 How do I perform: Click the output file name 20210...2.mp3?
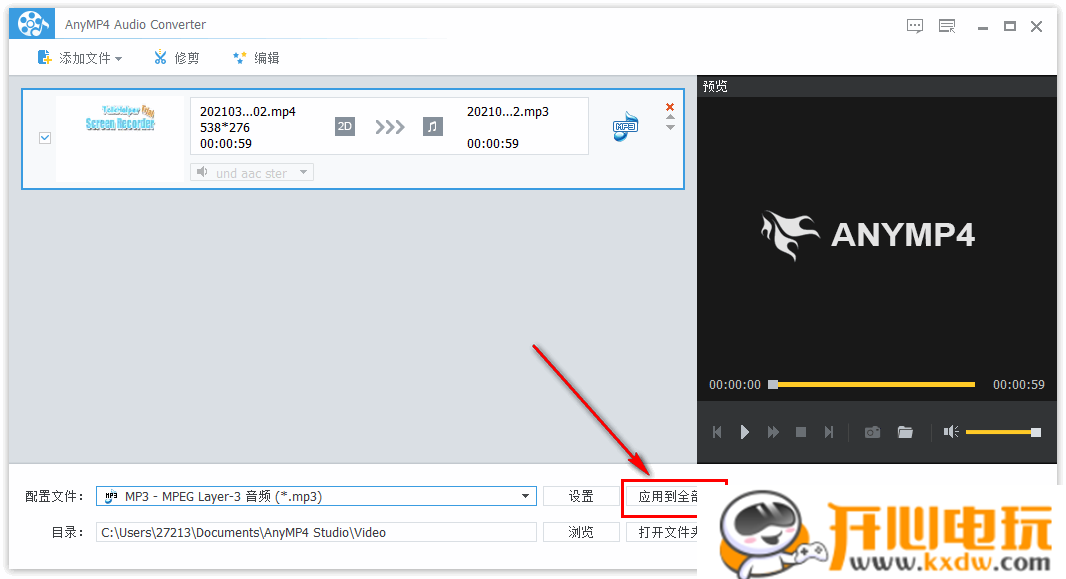[507, 111]
